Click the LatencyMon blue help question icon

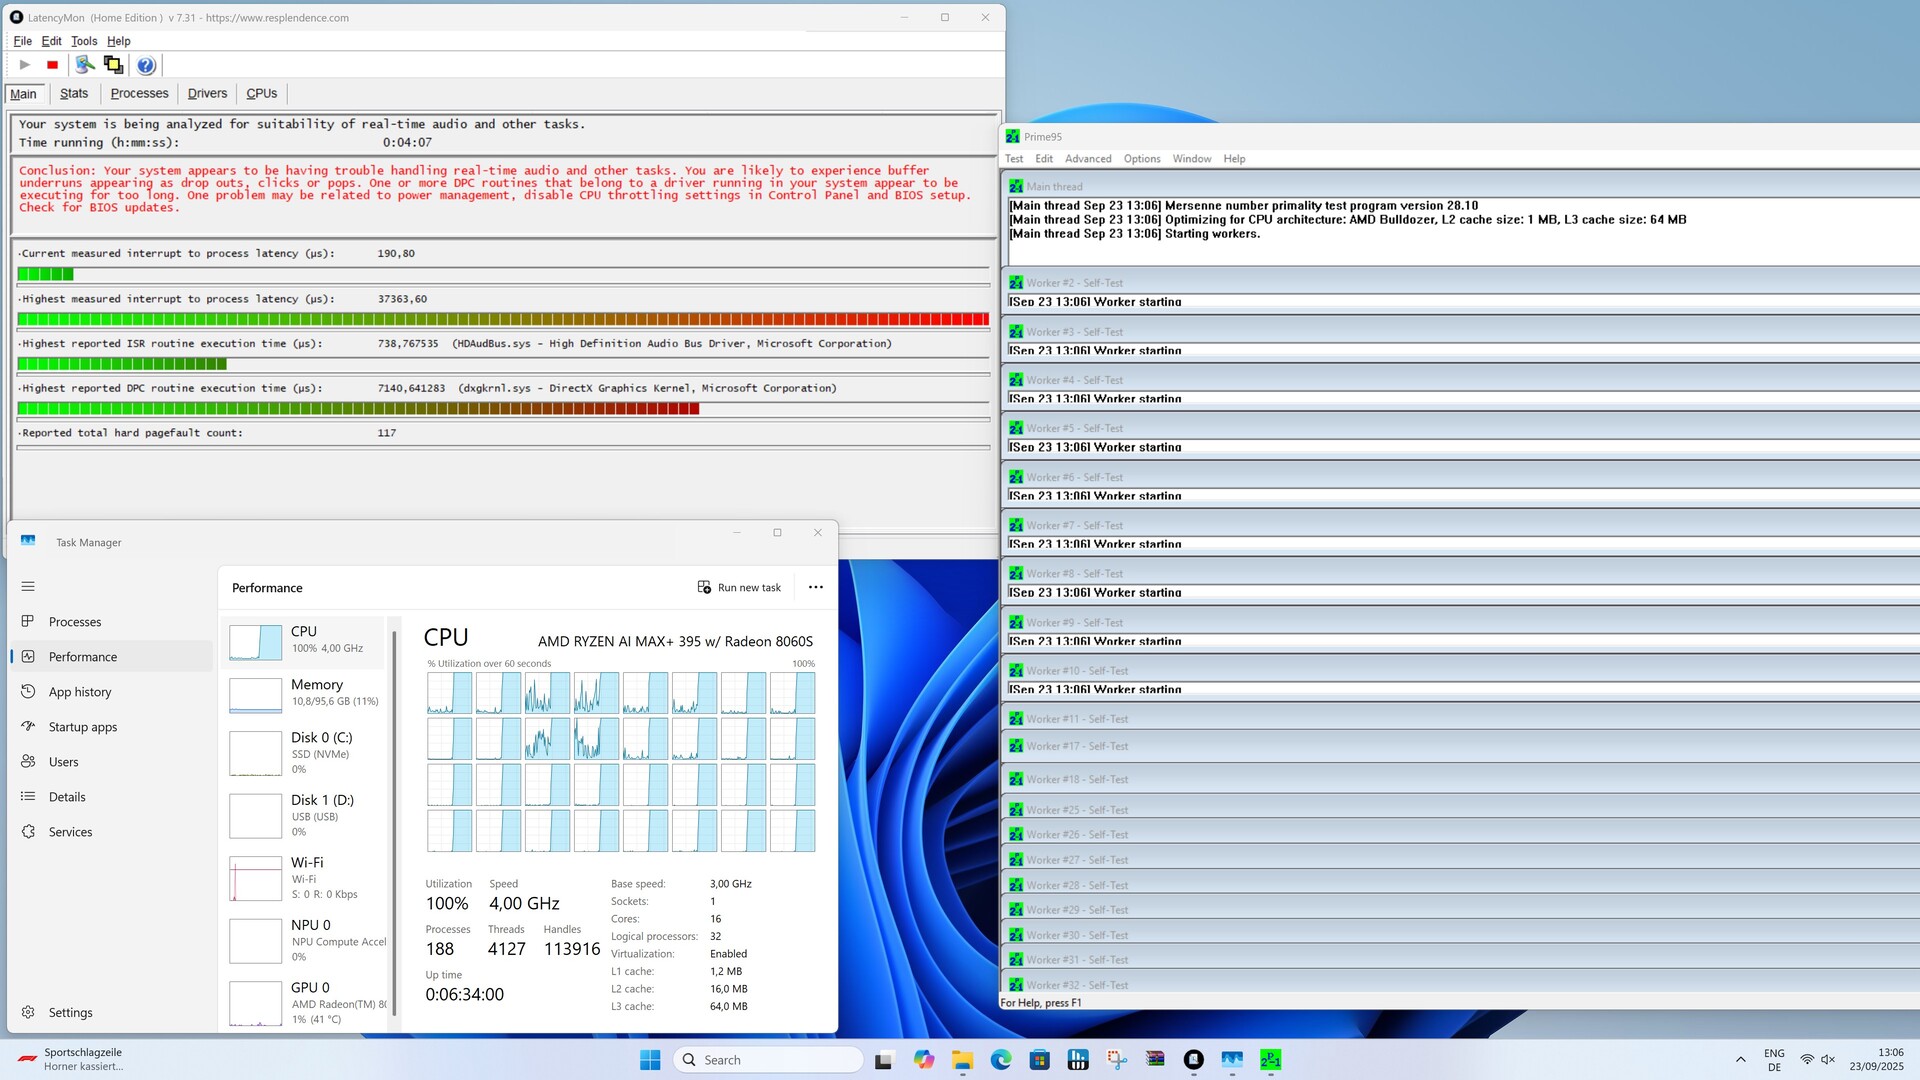[x=146, y=65]
